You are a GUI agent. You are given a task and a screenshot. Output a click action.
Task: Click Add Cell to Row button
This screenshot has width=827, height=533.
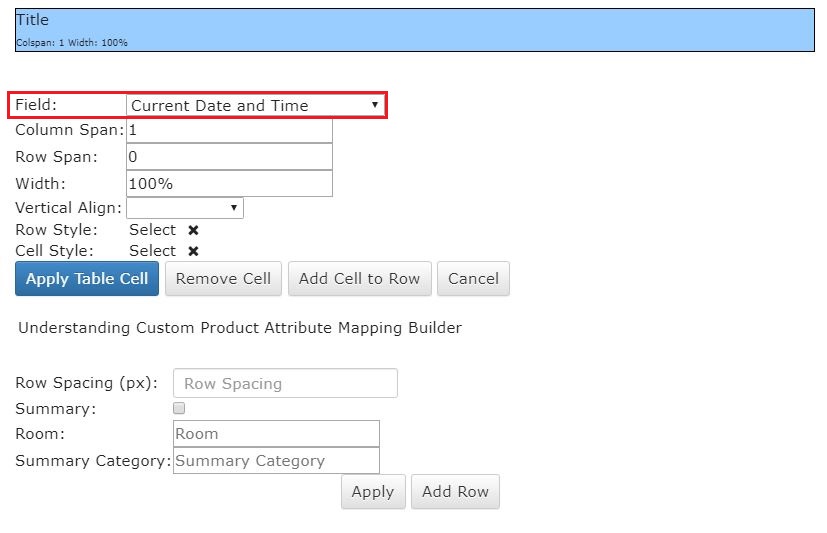tap(360, 278)
